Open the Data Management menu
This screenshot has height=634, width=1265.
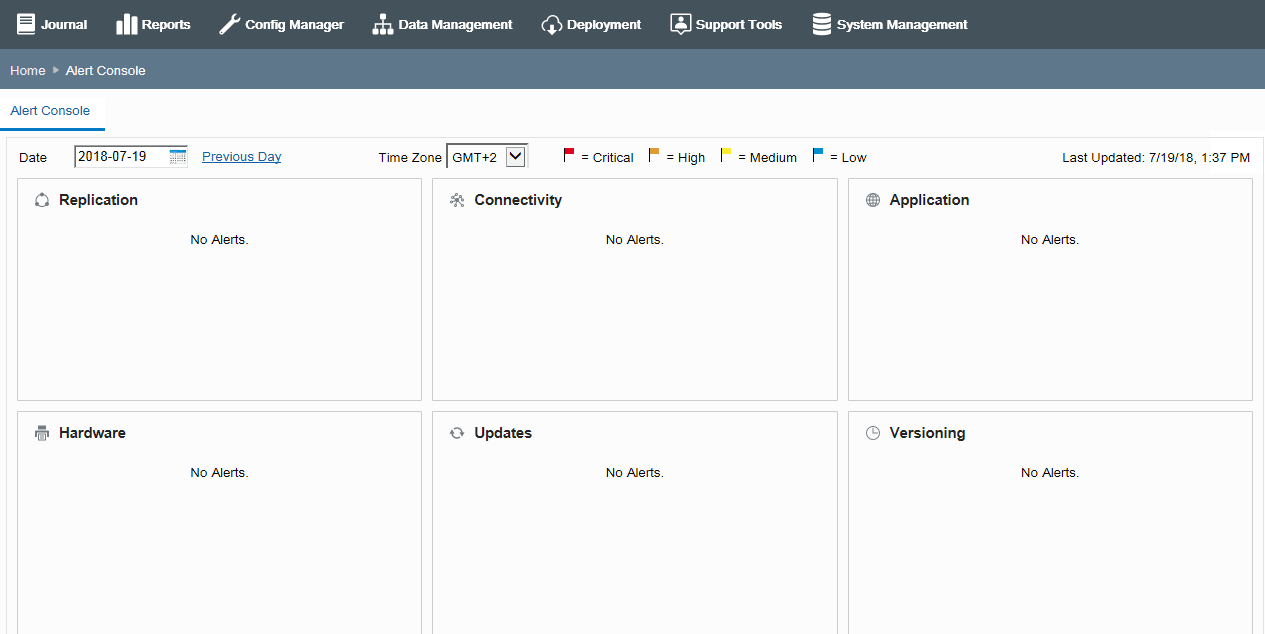click(442, 24)
